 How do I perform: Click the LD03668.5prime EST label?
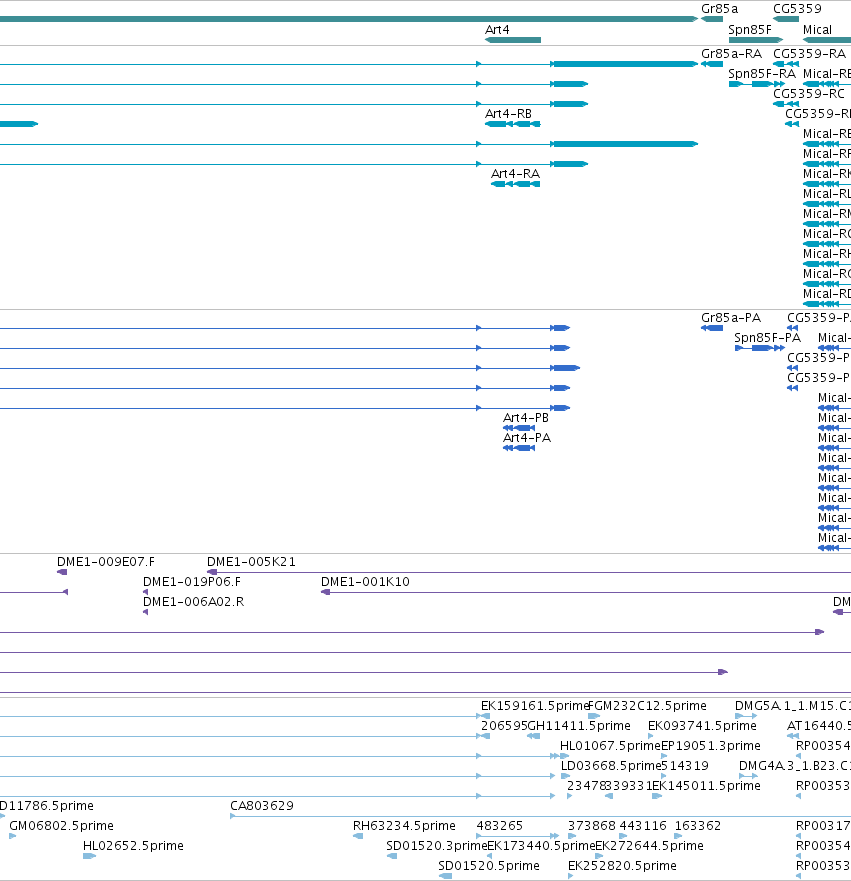[611, 766]
